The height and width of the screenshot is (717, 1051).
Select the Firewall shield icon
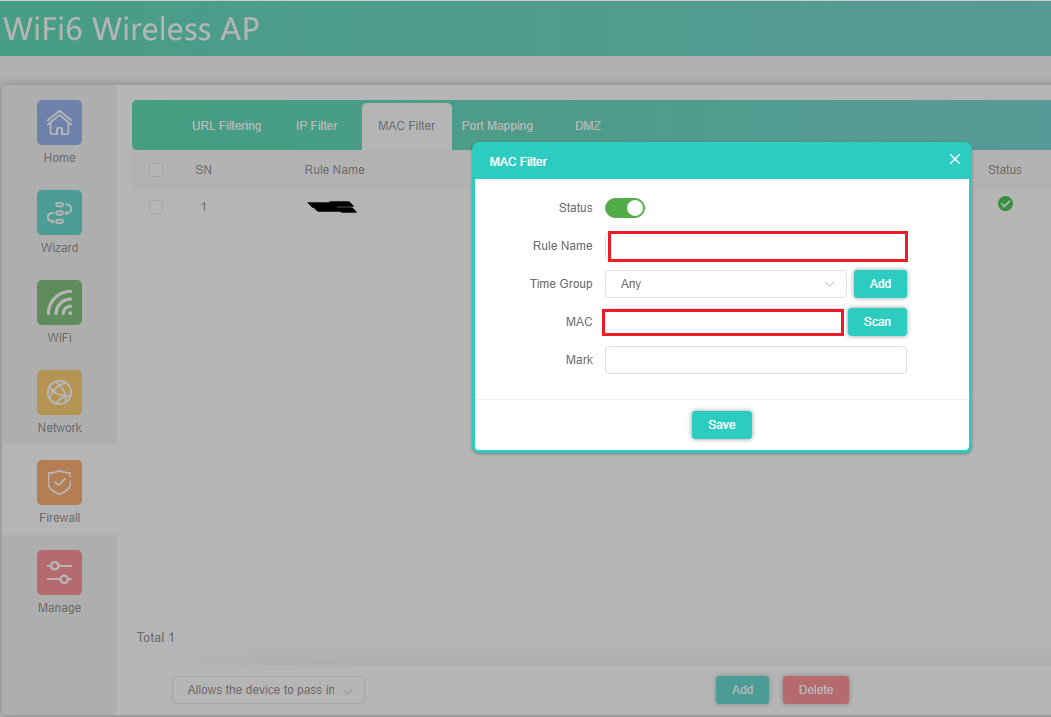[x=59, y=483]
